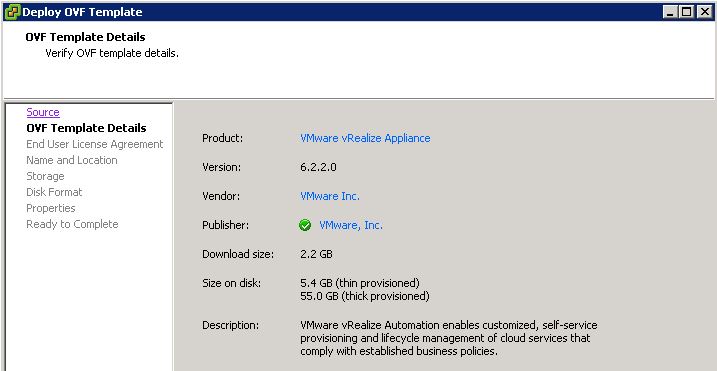Click the Deploy OVF Template window title

(x=82, y=12)
